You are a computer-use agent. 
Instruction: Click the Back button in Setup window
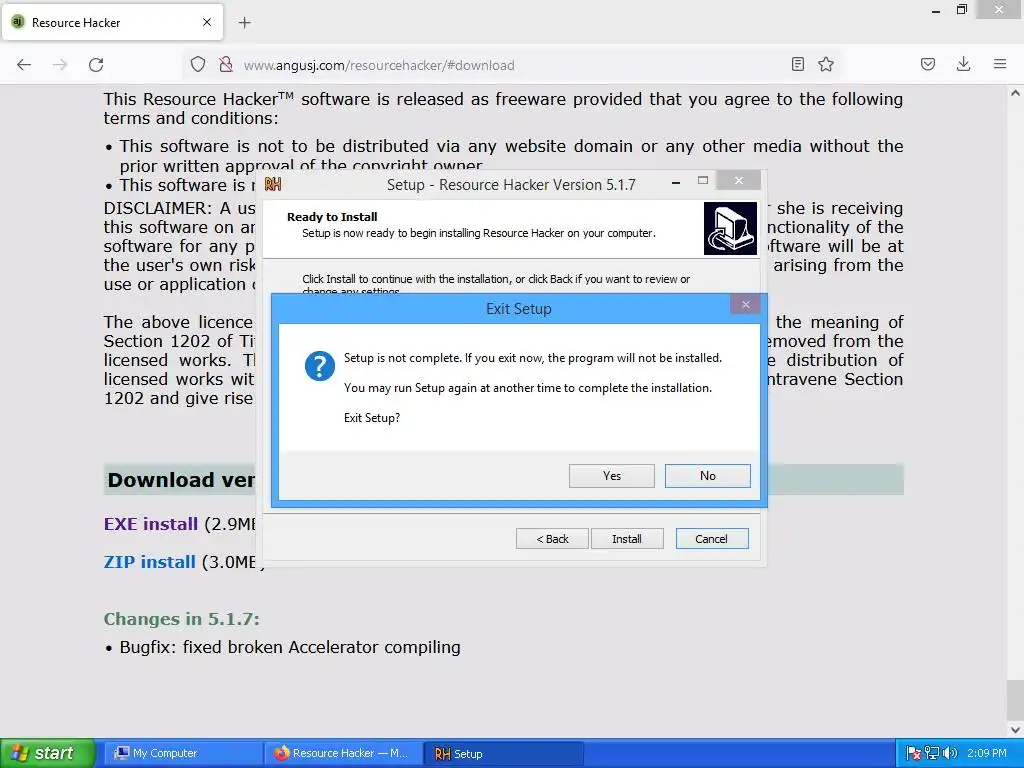coord(552,539)
